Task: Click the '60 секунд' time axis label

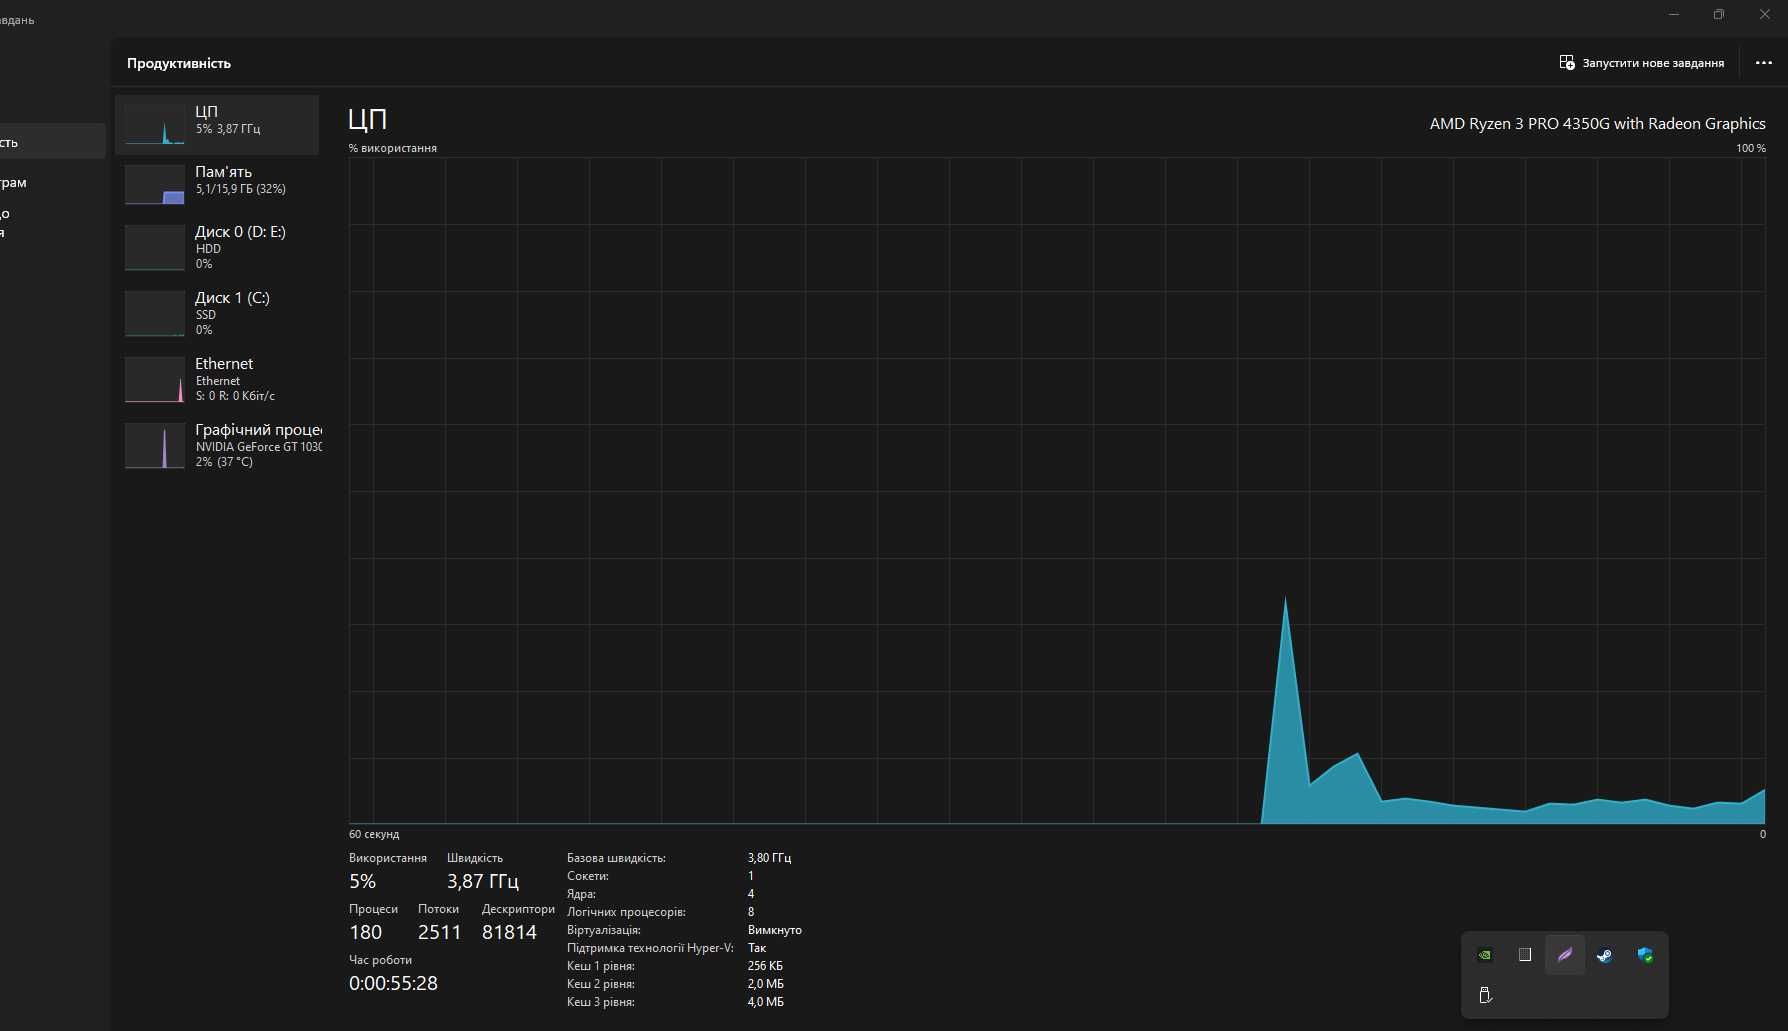Action: (374, 834)
